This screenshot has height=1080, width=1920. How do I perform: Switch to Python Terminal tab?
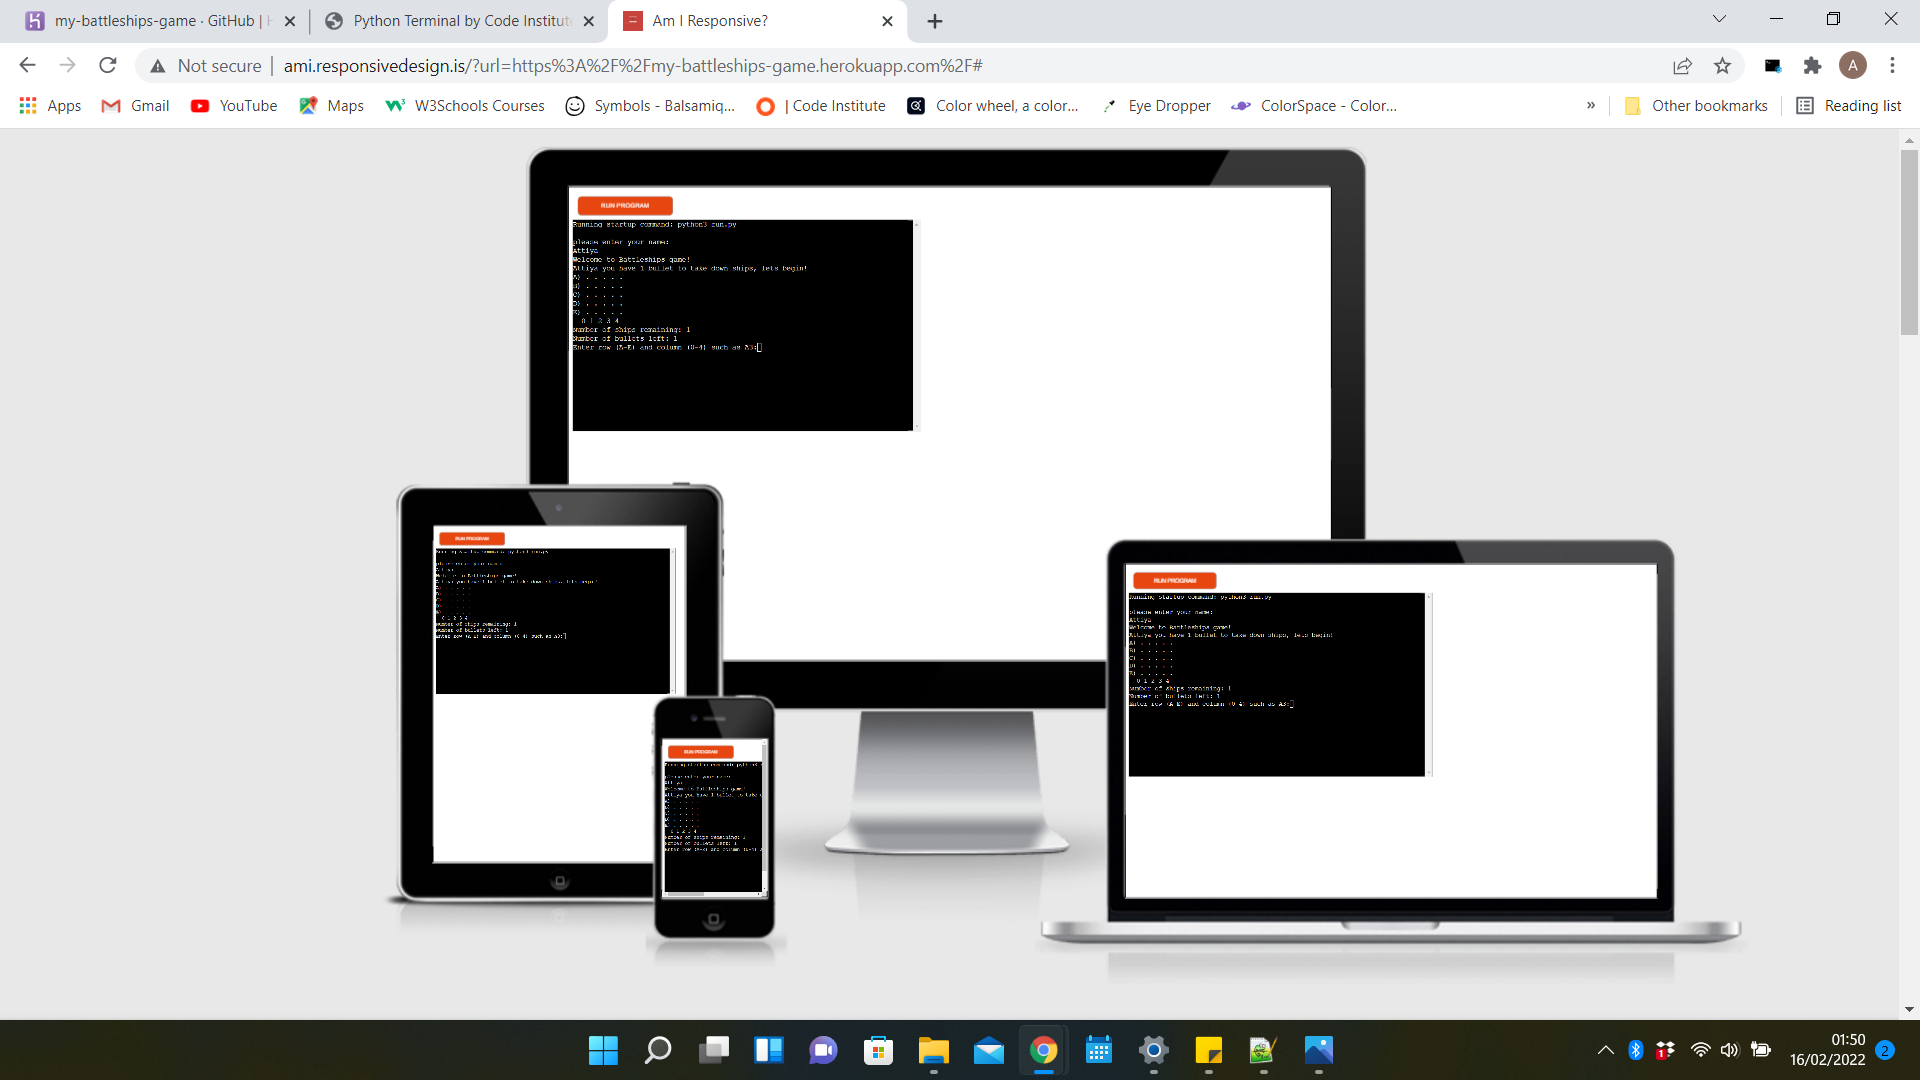click(x=460, y=21)
